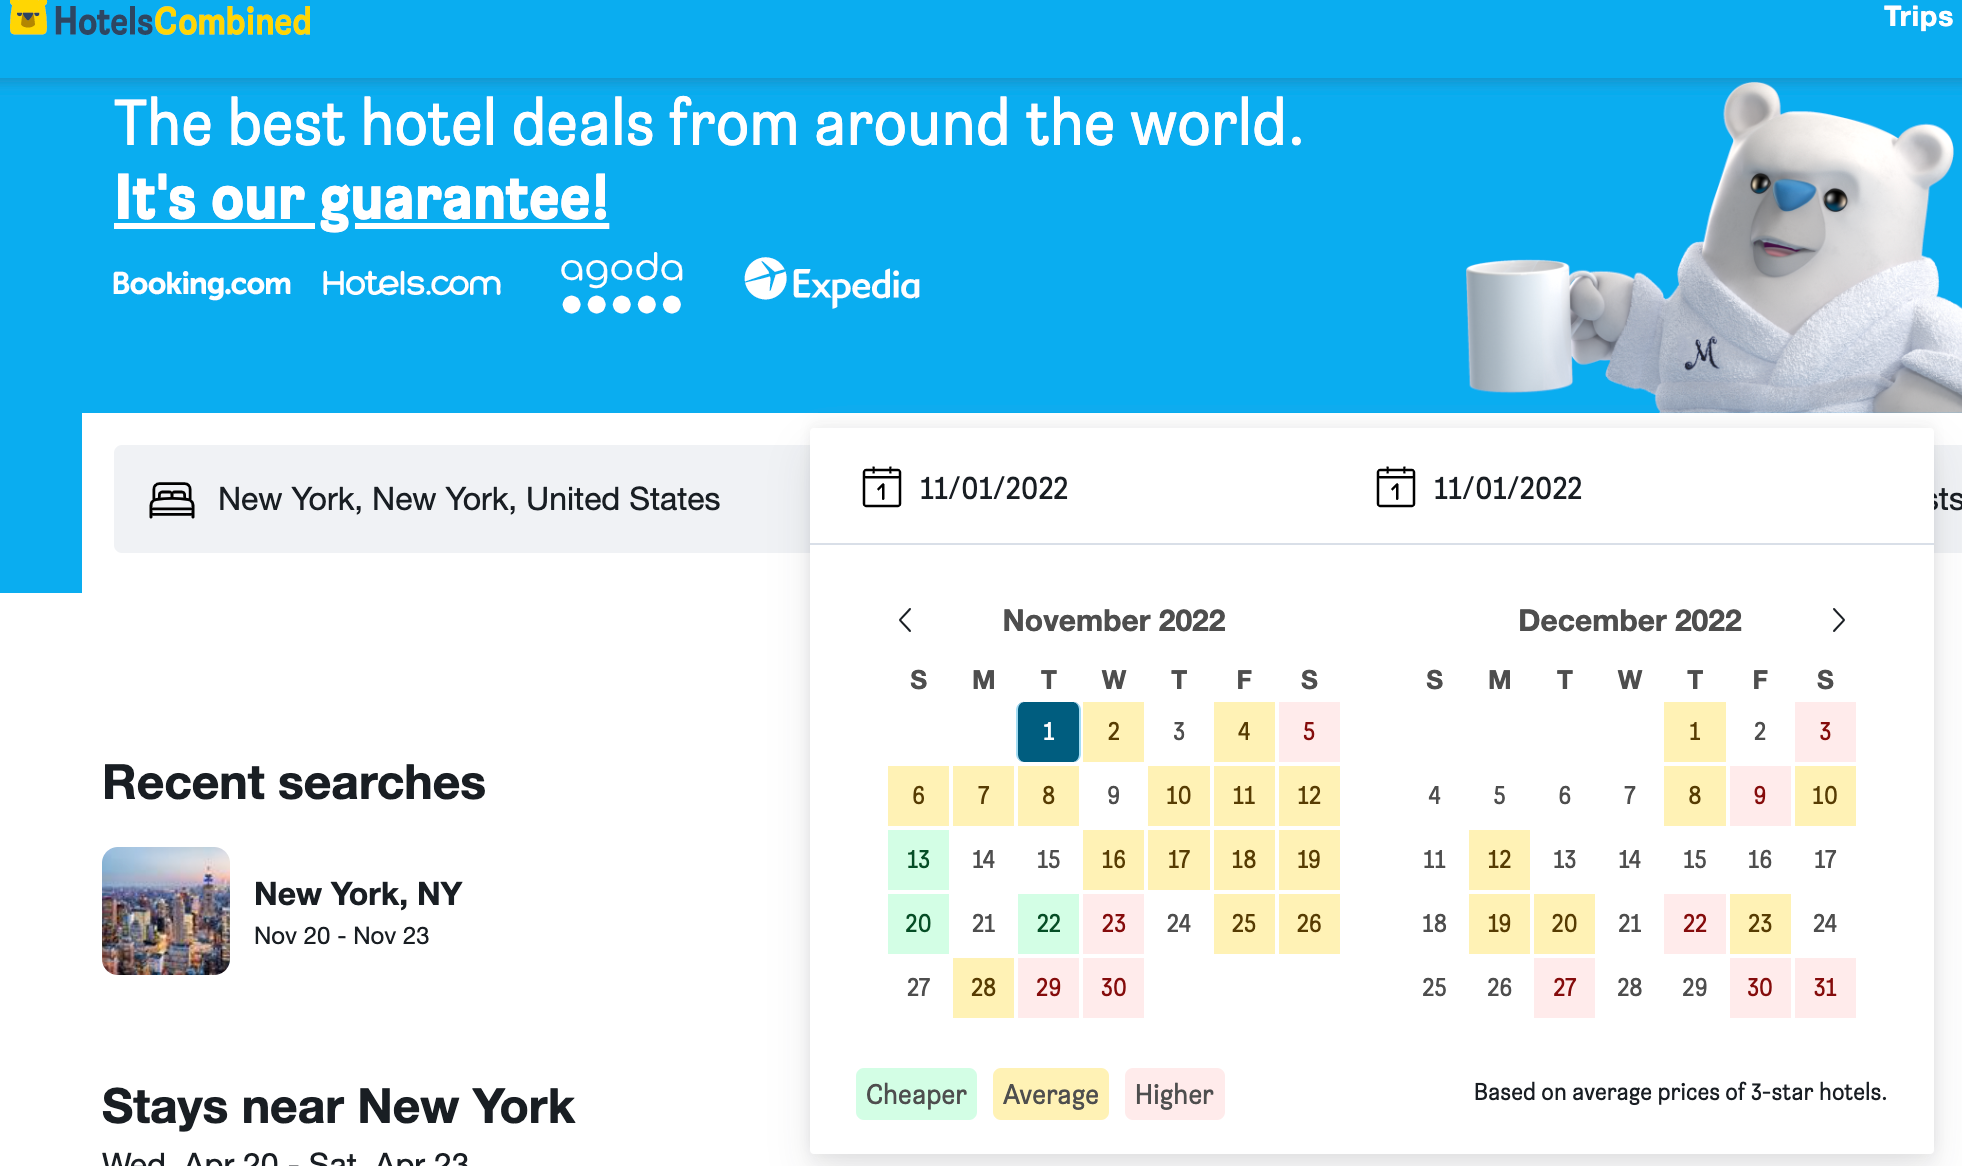The image size is (1962, 1166).
Task: Click the Expedia logo
Action: pos(832,283)
